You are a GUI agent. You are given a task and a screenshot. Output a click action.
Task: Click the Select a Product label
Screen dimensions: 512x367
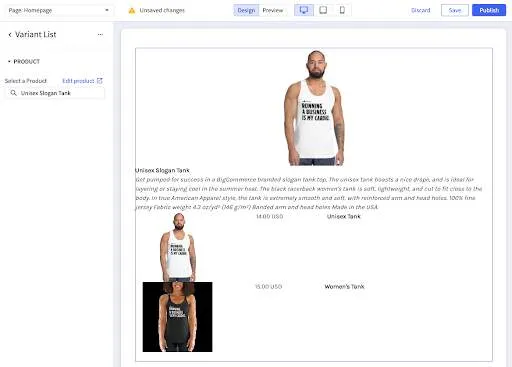(x=26, y=81)
